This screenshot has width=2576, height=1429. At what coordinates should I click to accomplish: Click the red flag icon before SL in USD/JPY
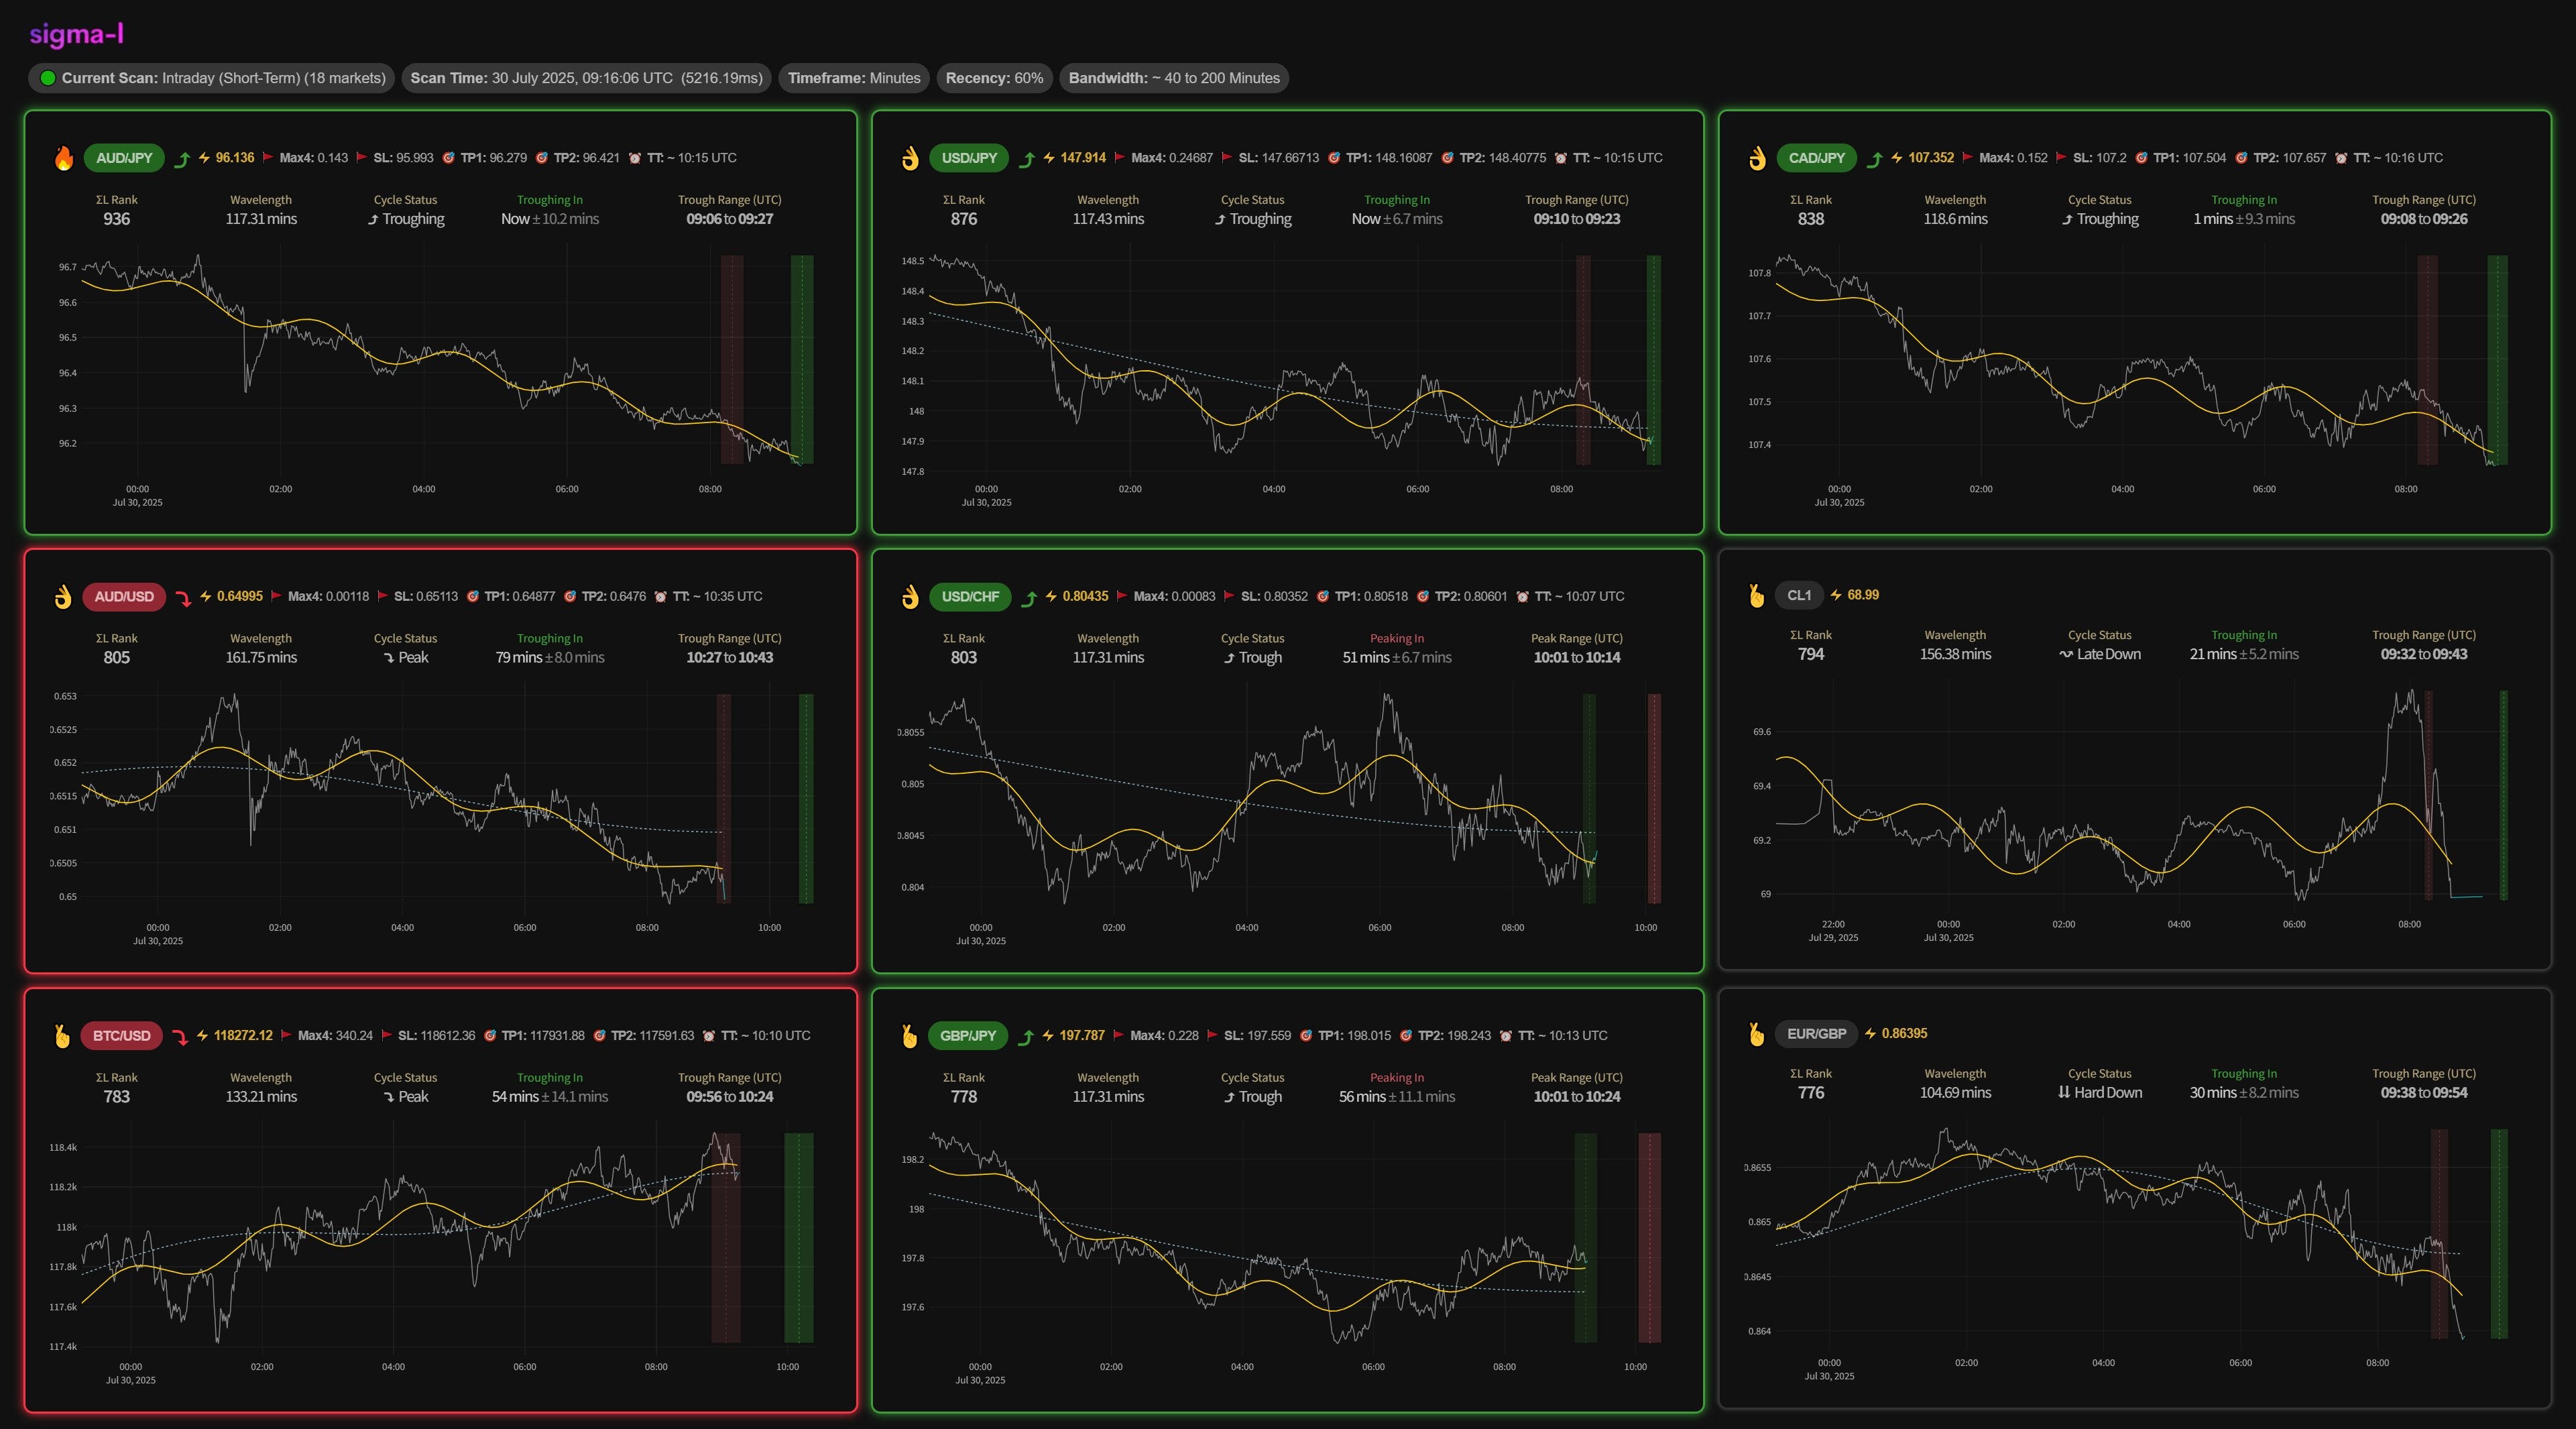pyautogui.click(x=1229, y=158)
